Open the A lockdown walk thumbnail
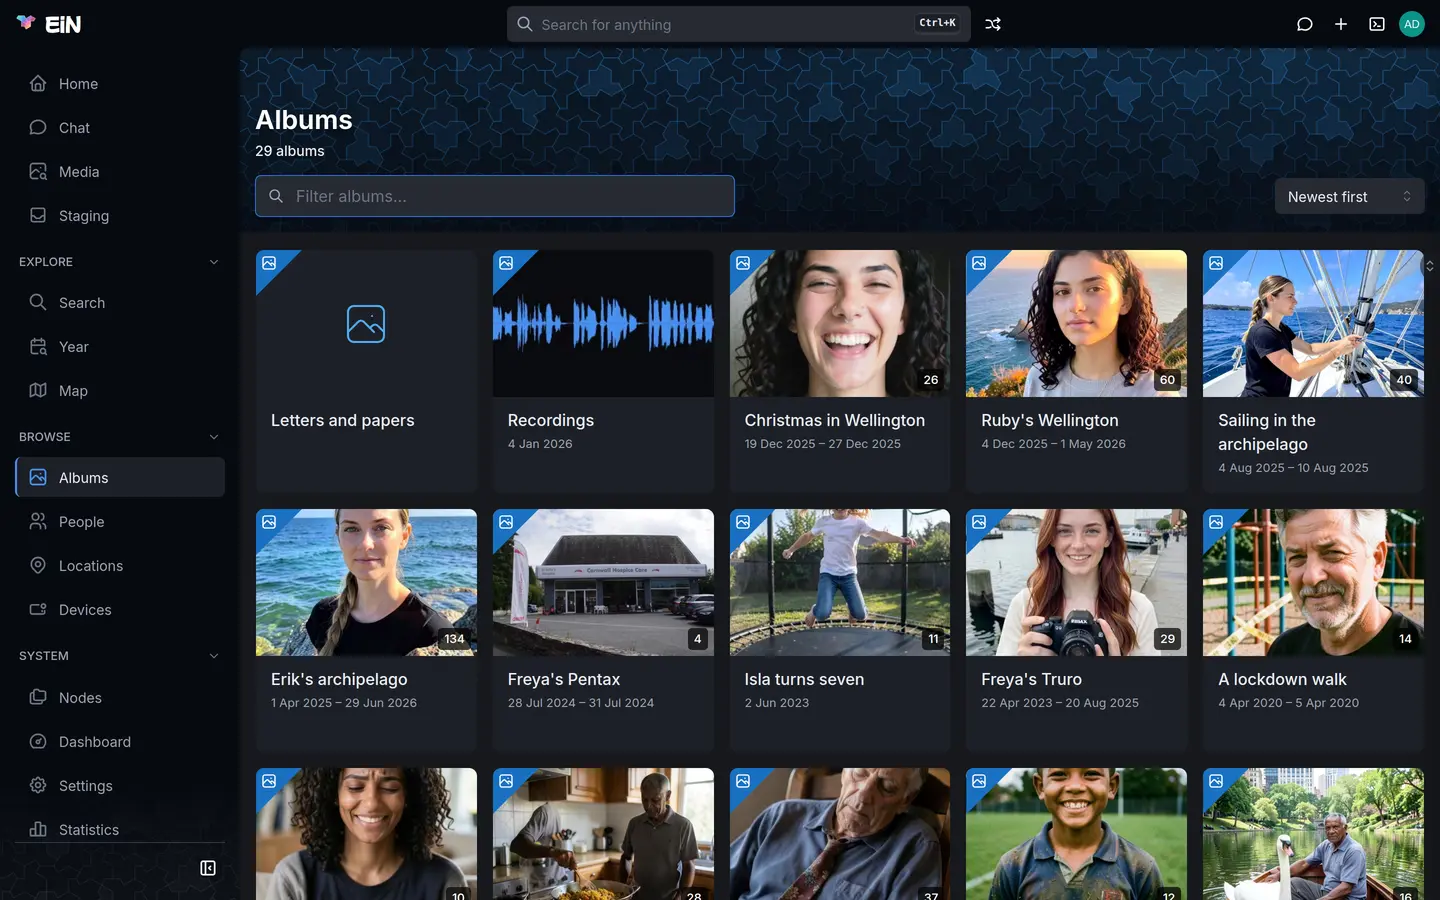Screen dimensions: 1440x900 tap(1313, 583)
